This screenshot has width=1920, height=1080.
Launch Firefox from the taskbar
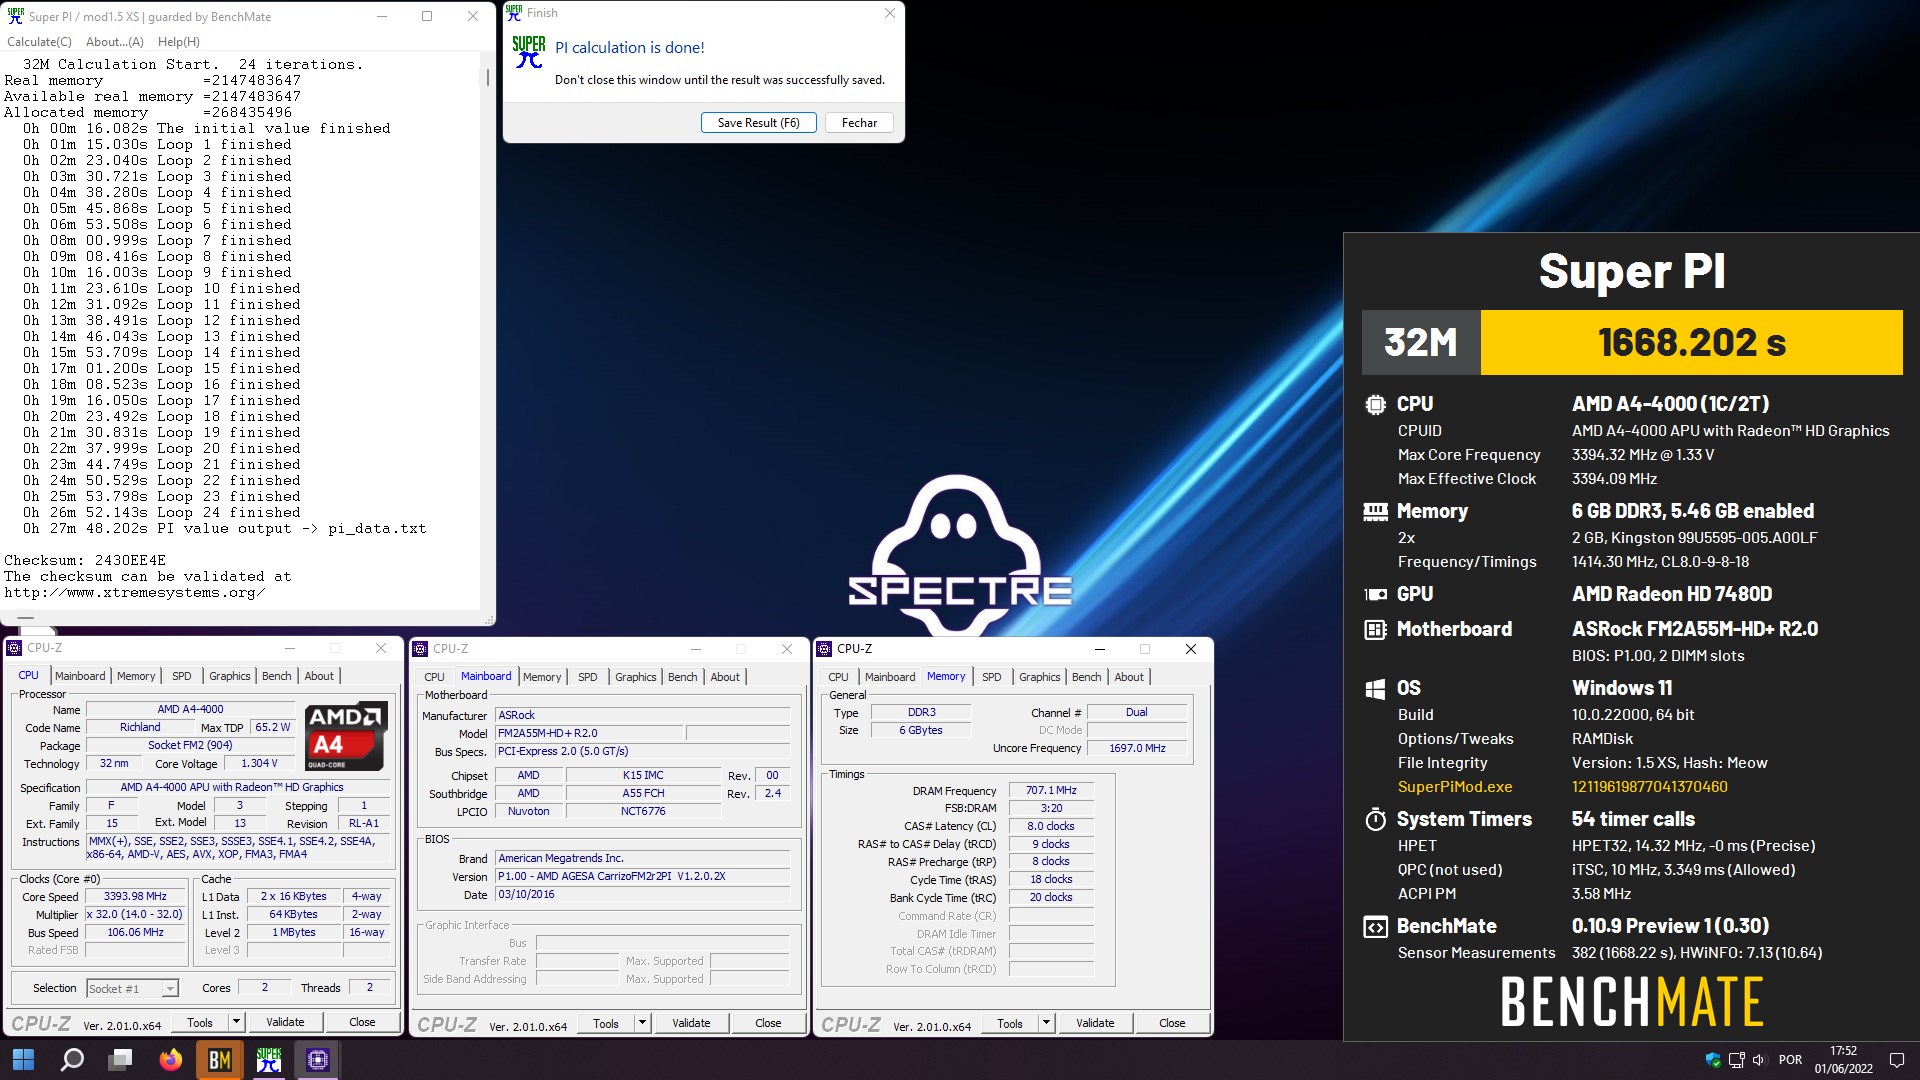click(x=171, y=1059)
